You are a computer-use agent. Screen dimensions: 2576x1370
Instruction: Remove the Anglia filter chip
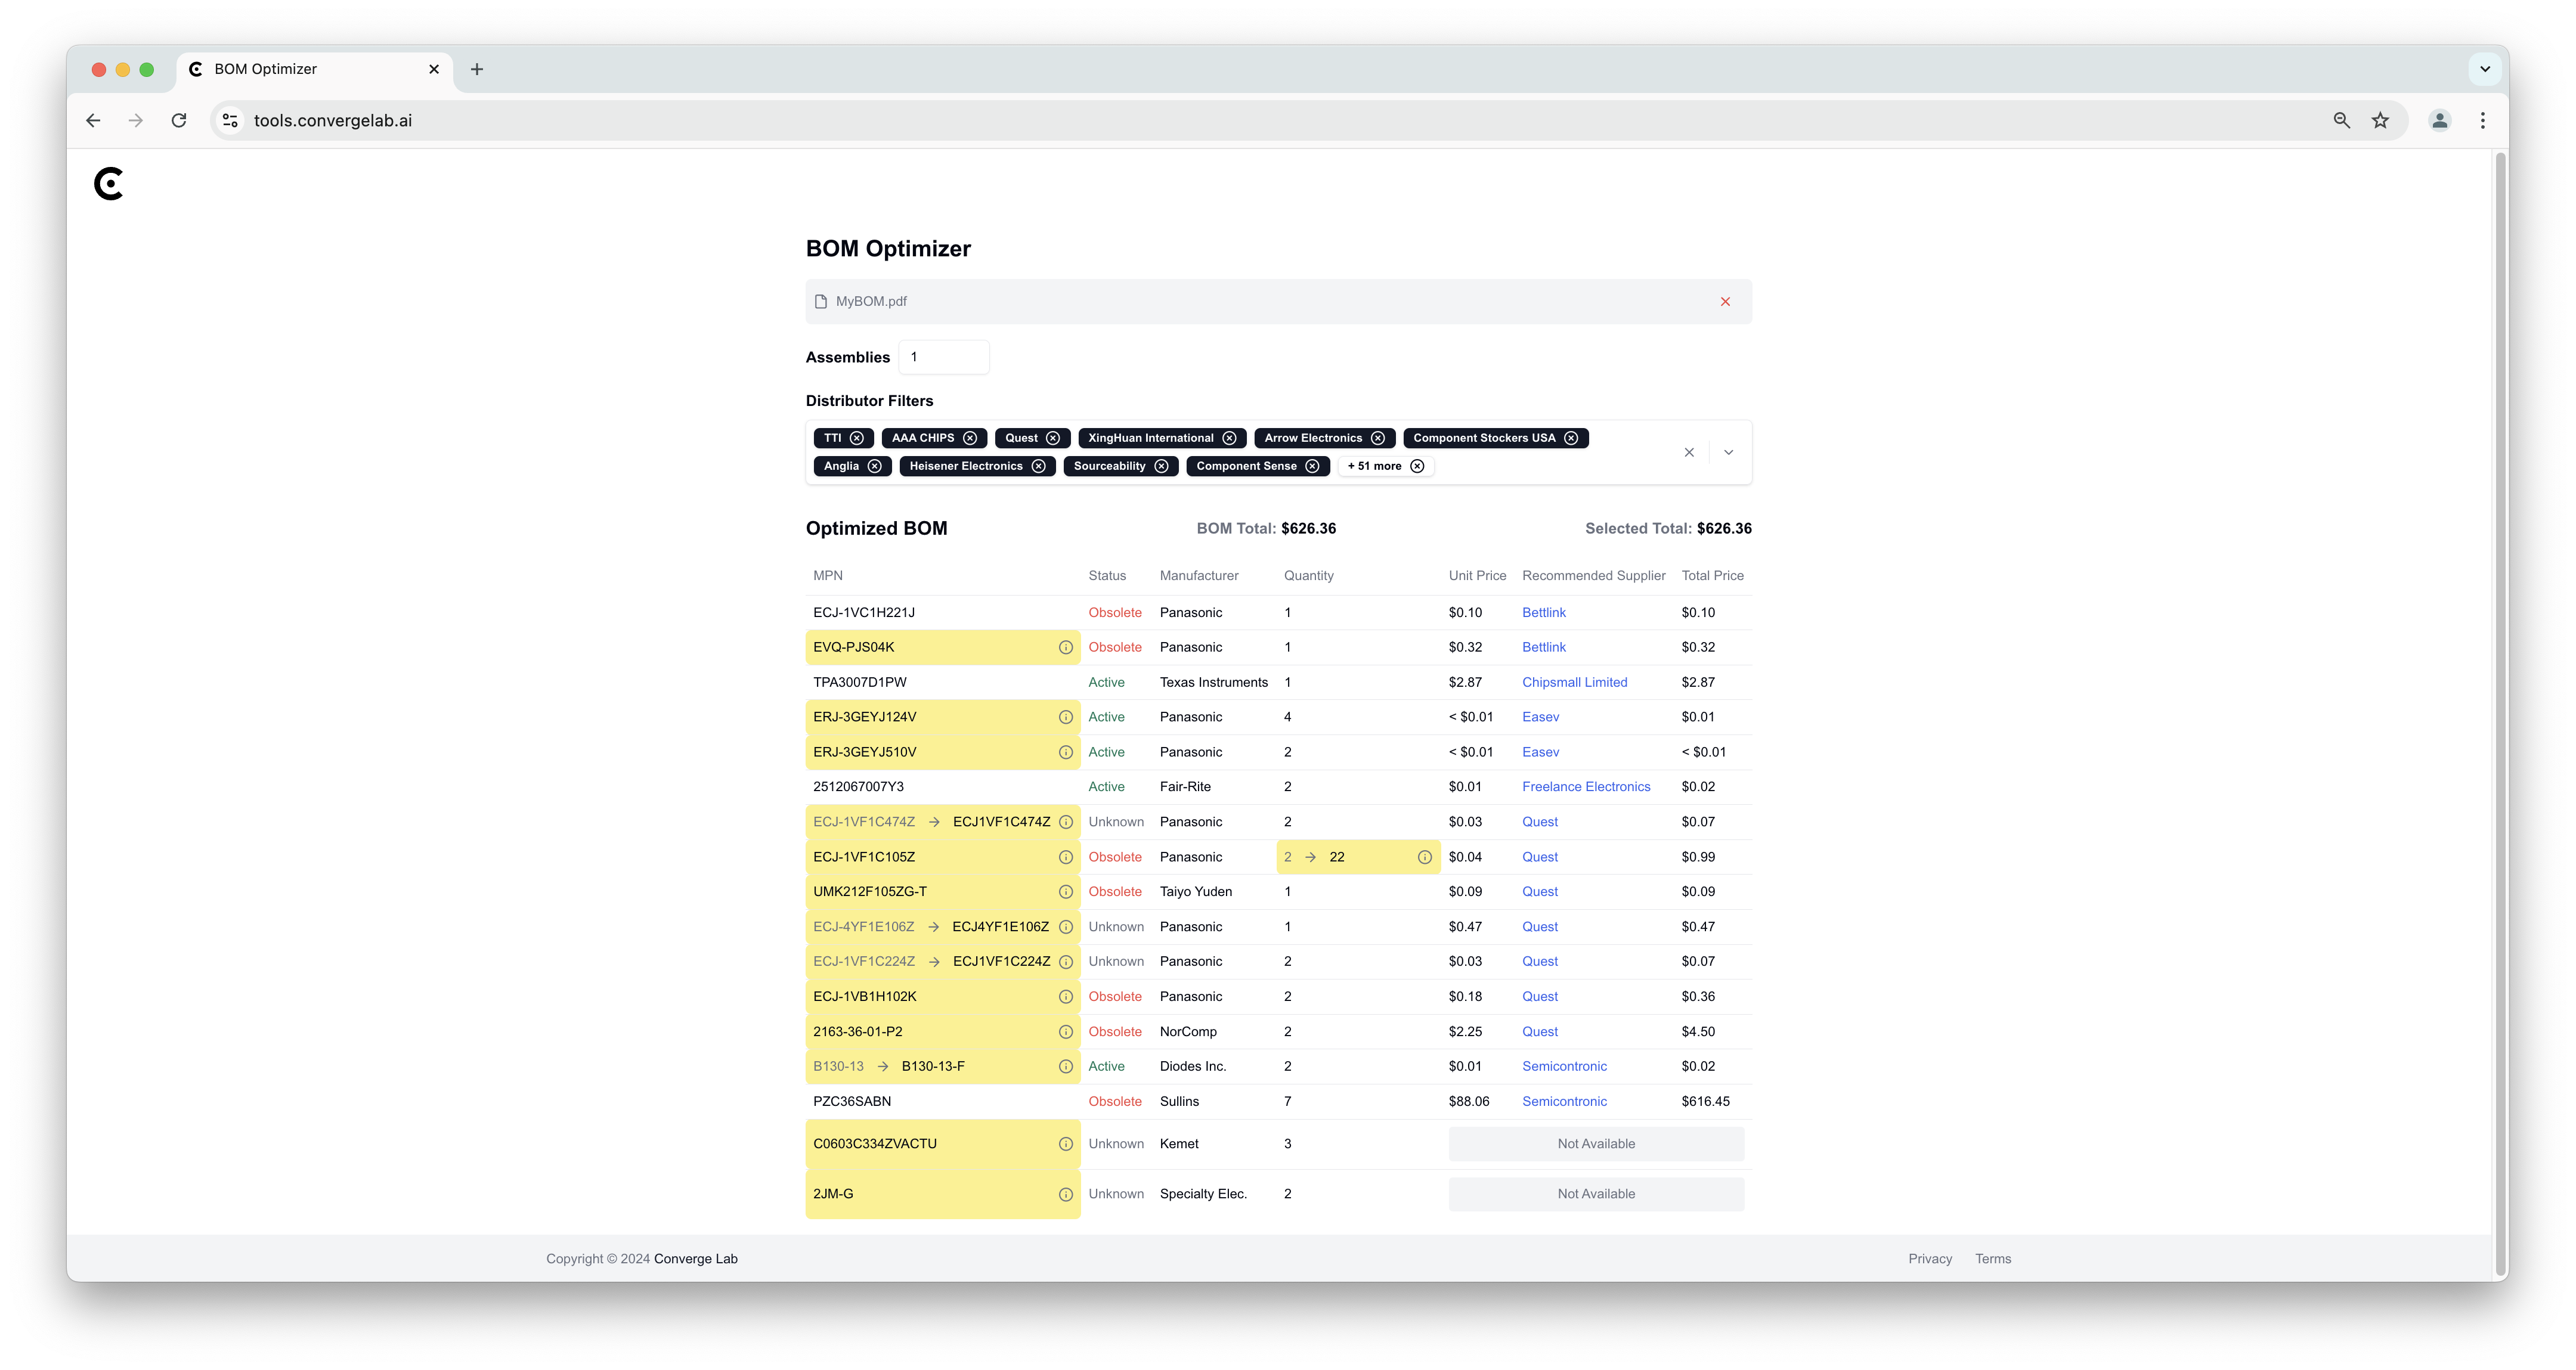pos(875,466)
